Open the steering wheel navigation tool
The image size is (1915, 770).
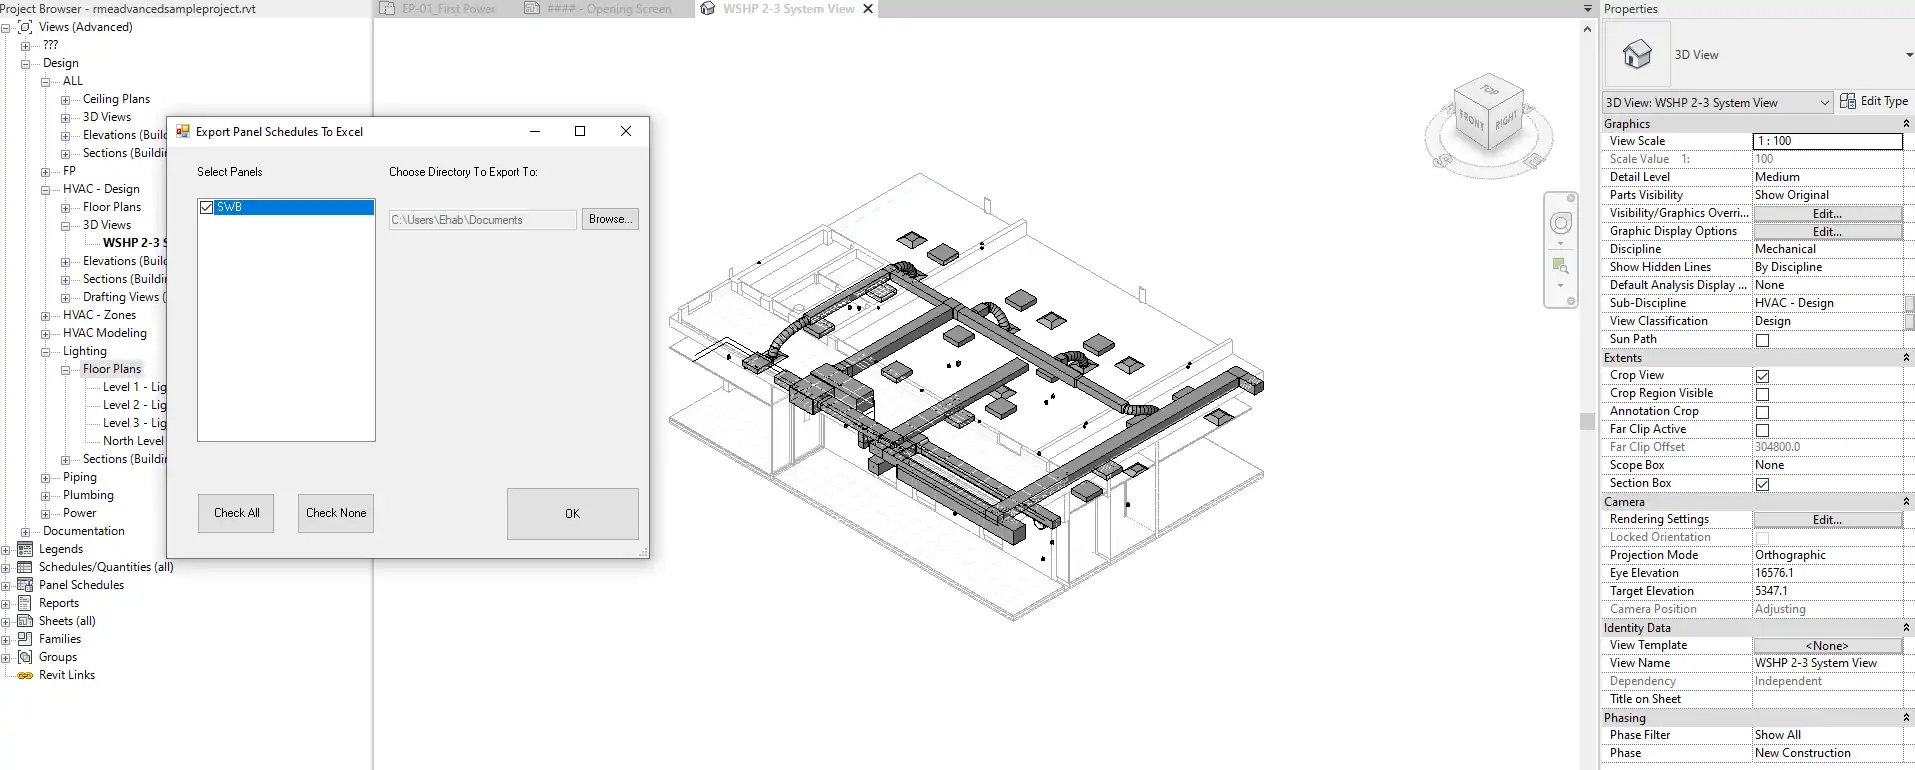(1560, 223)
